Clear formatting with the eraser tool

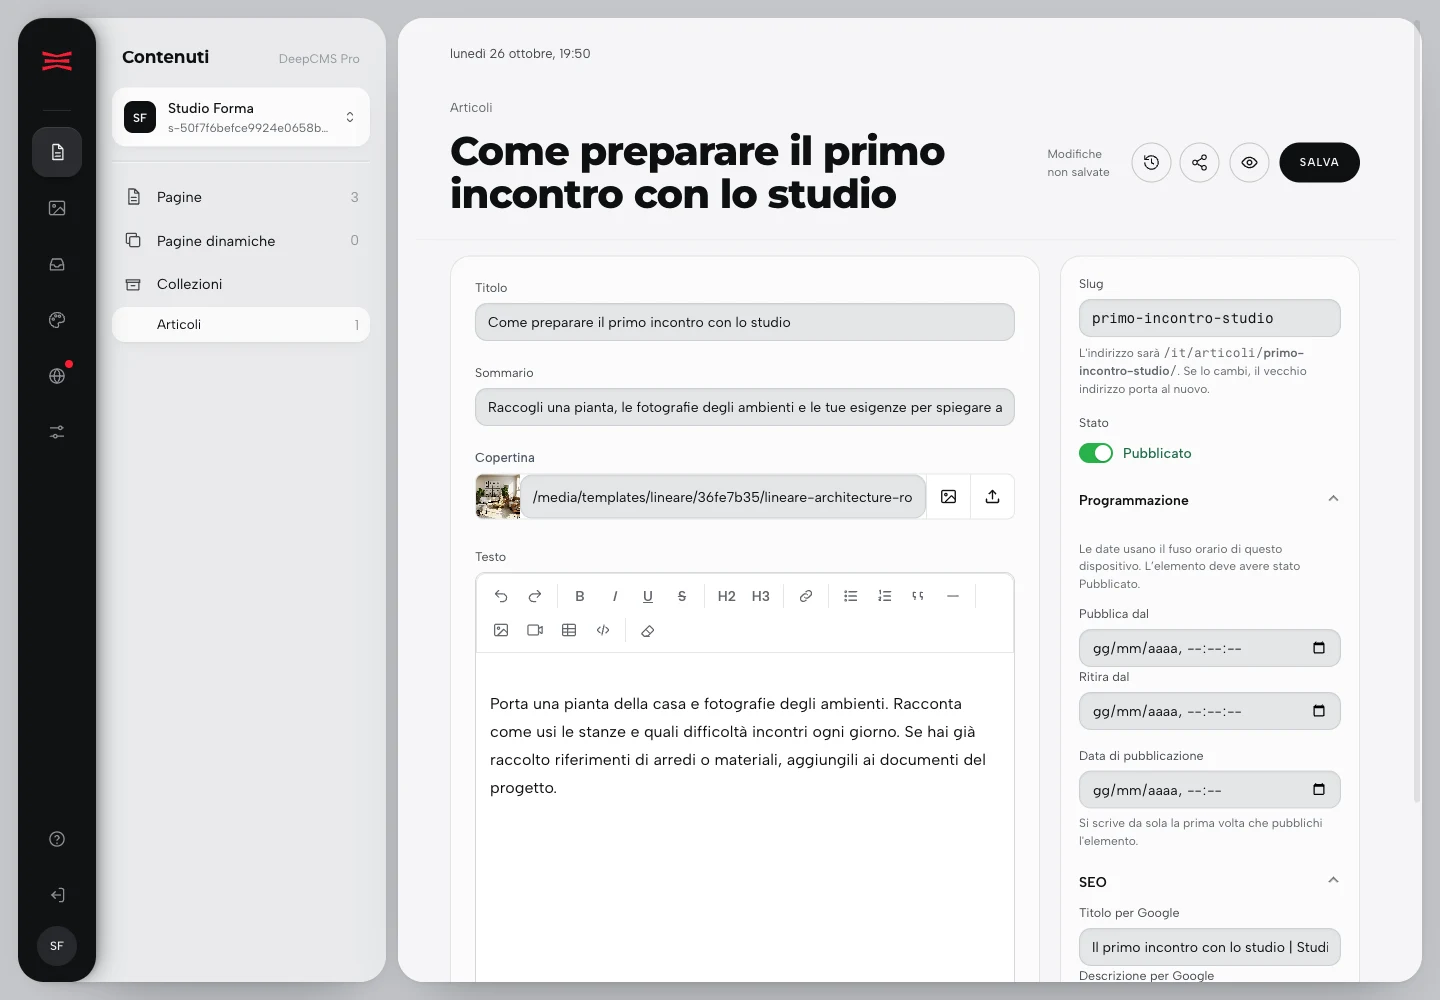coord(648,631)
